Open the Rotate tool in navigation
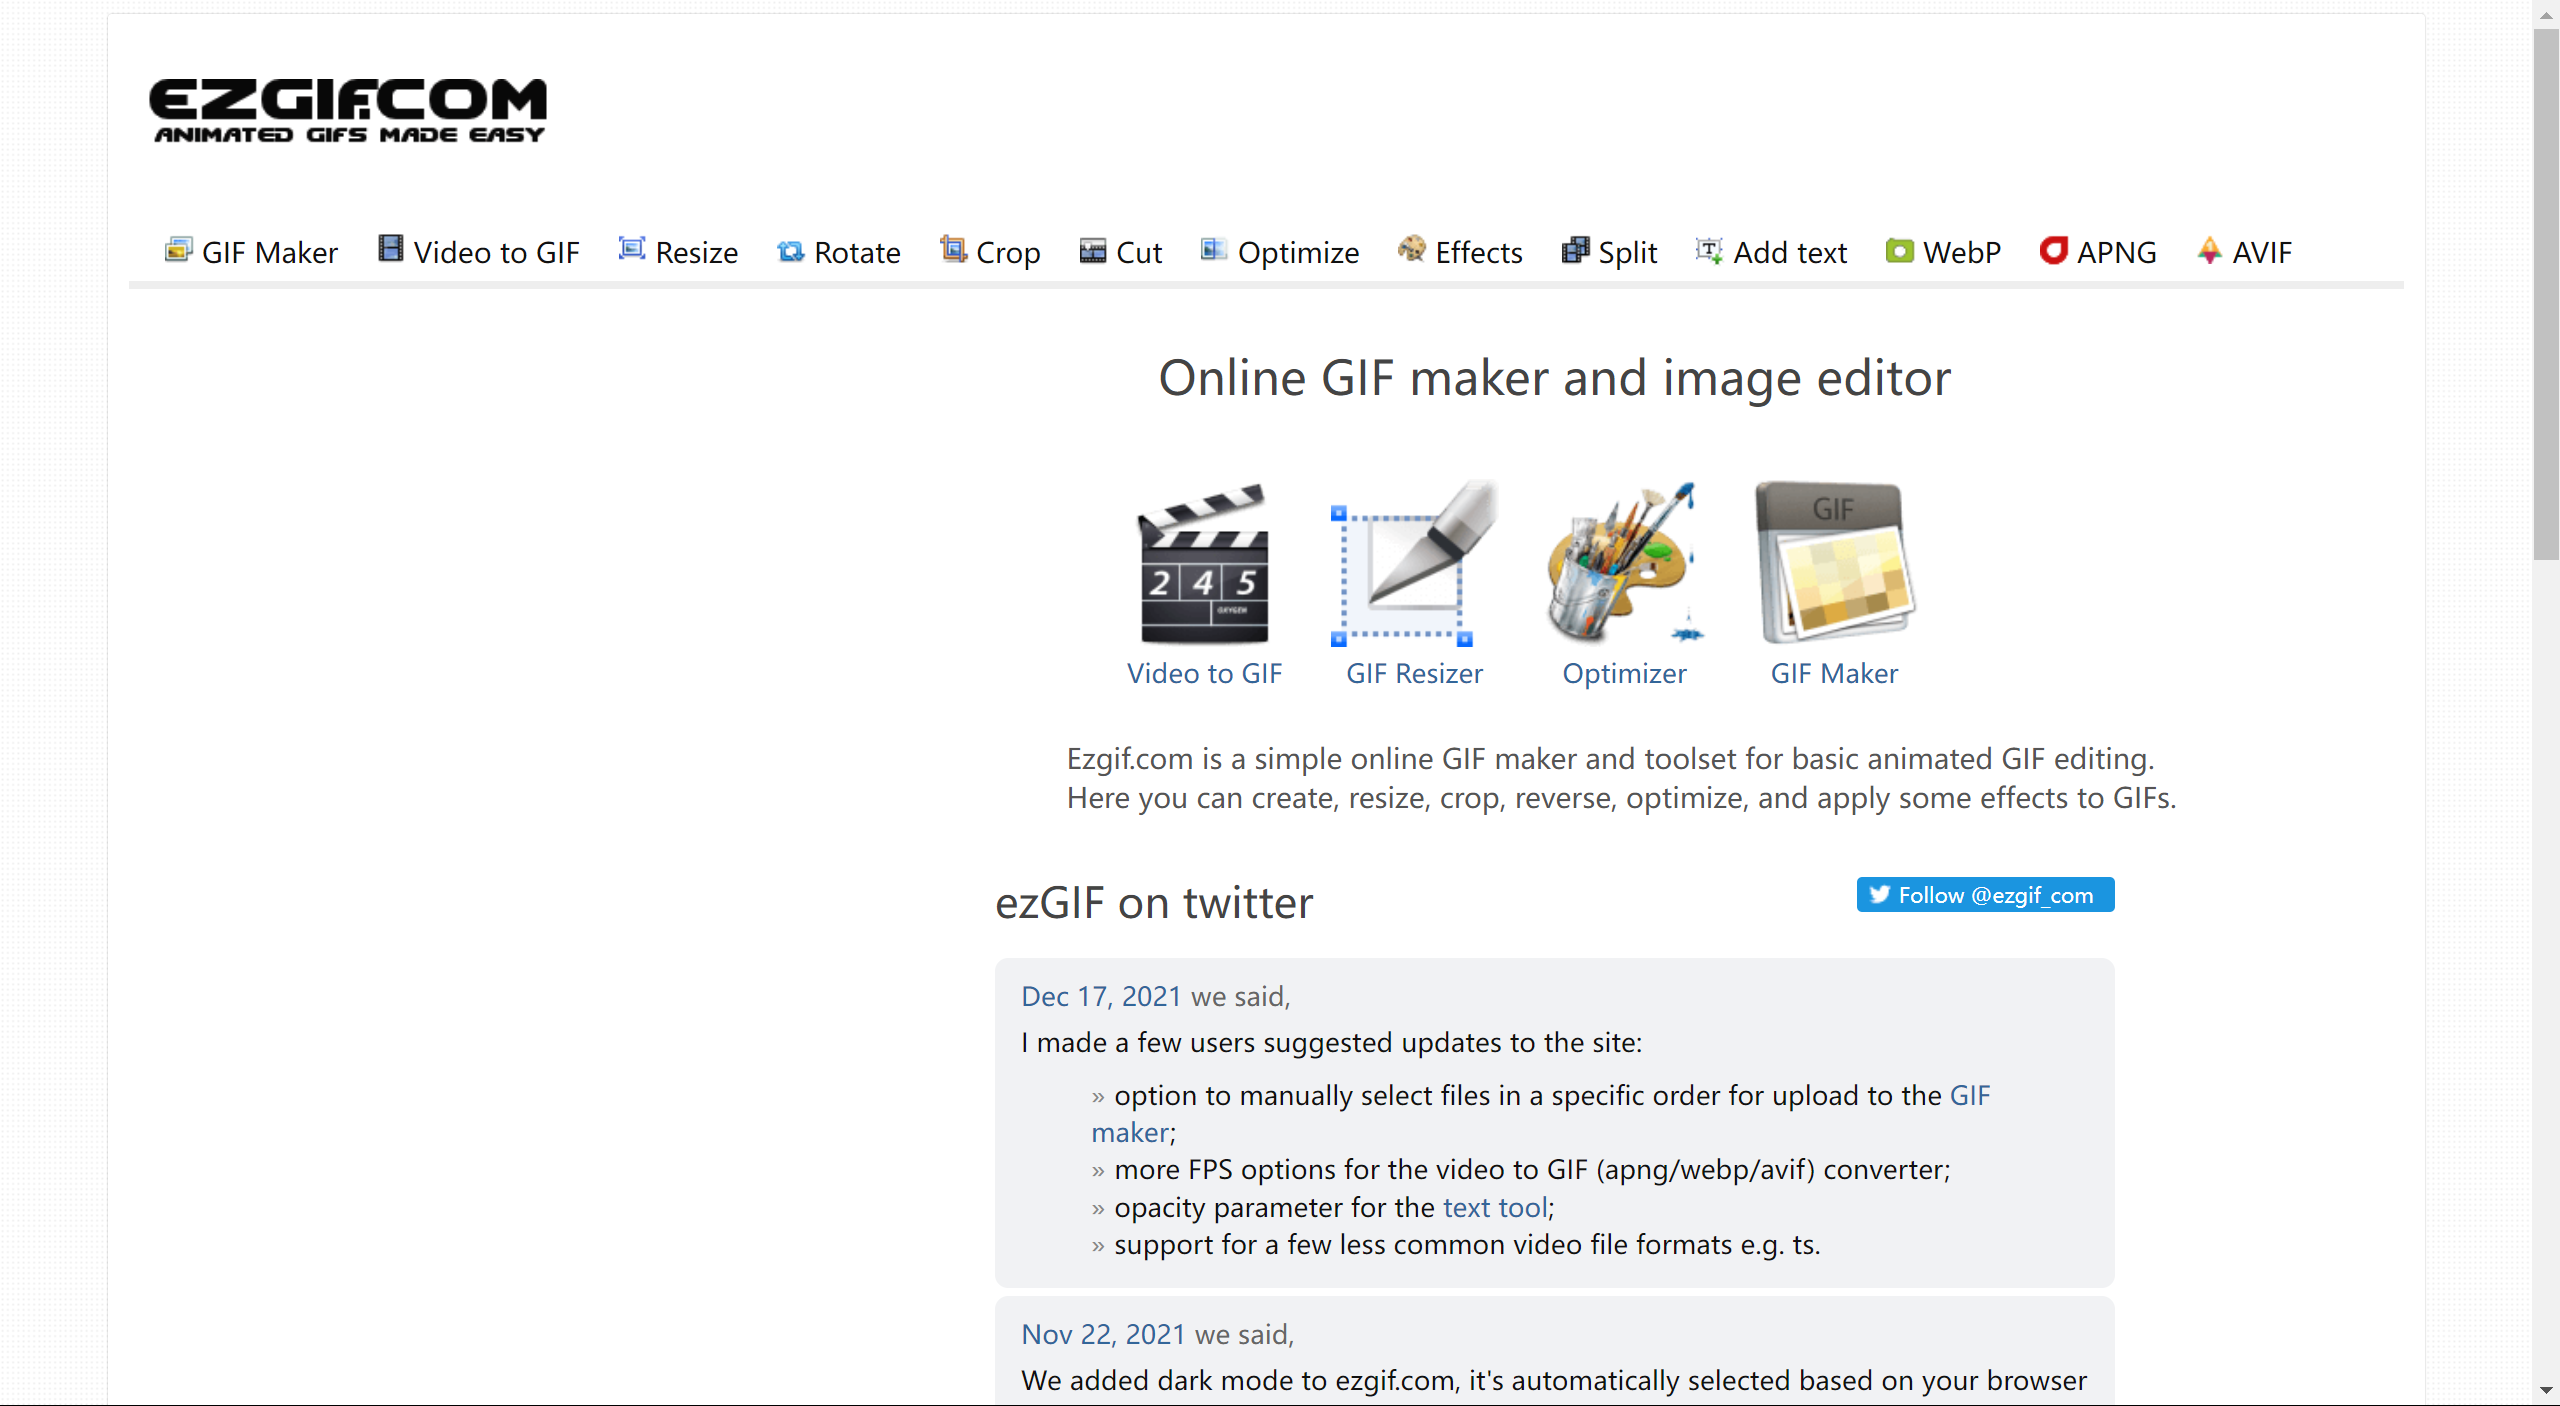The image size is (2560, 1406). (839, 252)
